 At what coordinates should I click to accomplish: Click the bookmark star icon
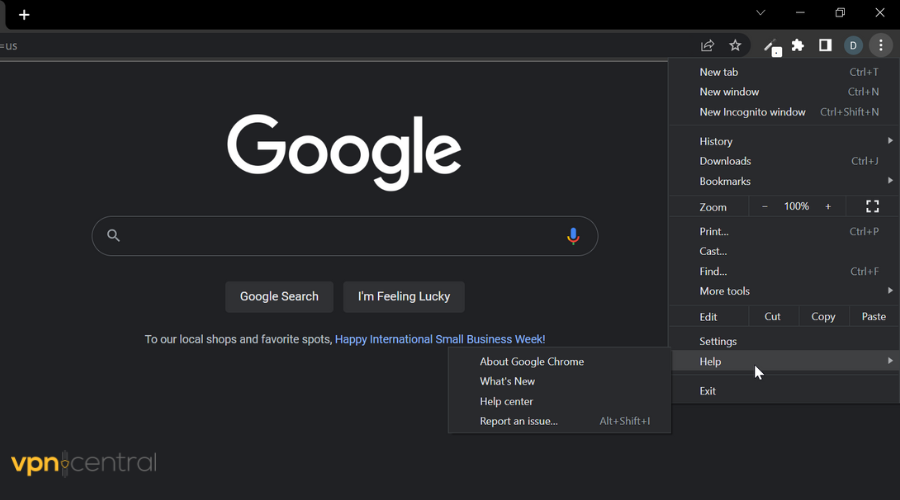tap(735, 45)
